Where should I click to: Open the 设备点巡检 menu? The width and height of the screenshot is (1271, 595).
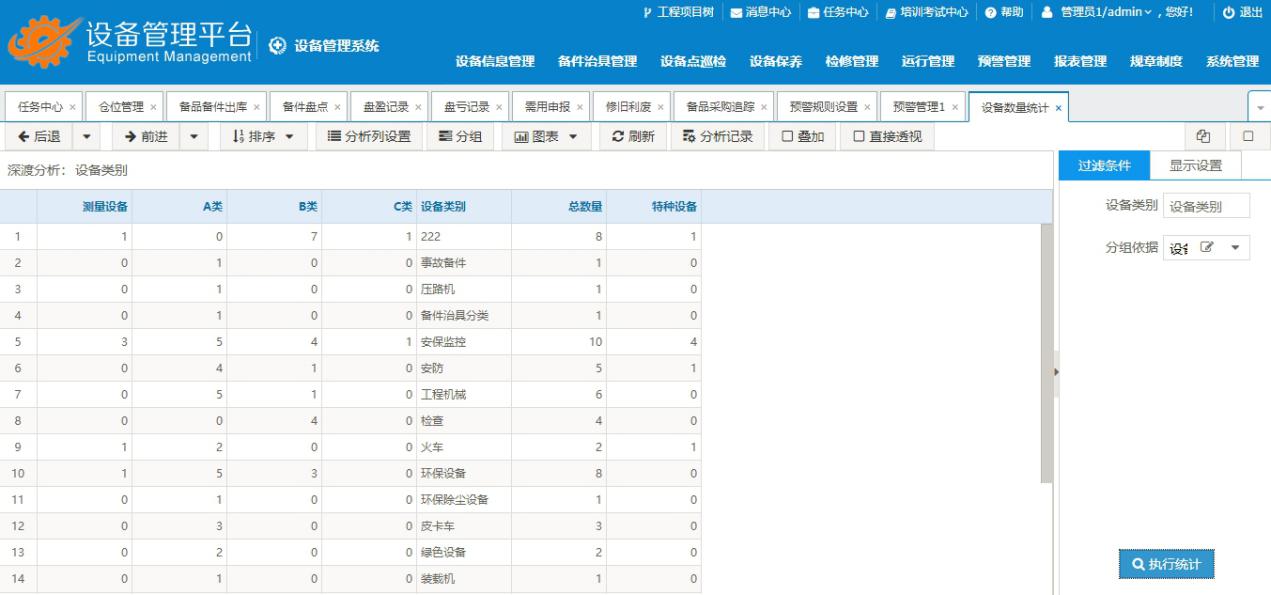click(x=693, y=62)
